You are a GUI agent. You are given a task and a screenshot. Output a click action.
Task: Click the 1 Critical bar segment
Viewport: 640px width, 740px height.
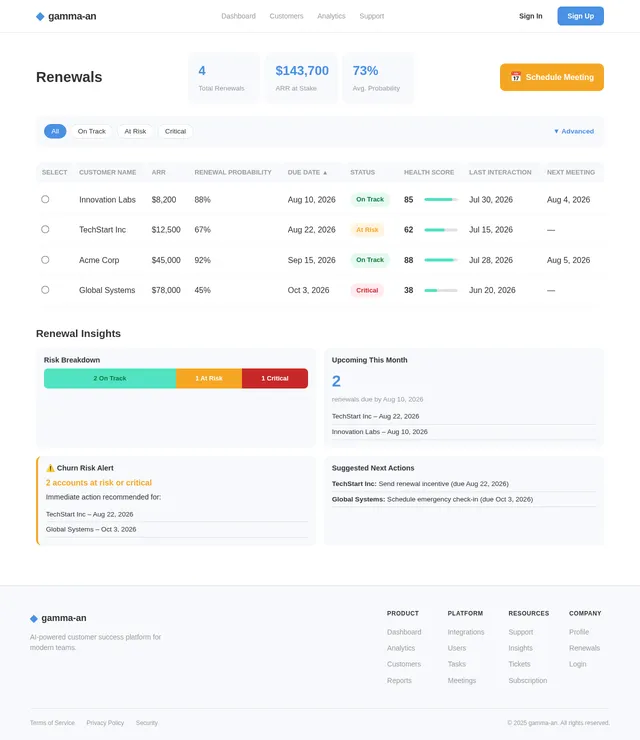pos(275,378)
